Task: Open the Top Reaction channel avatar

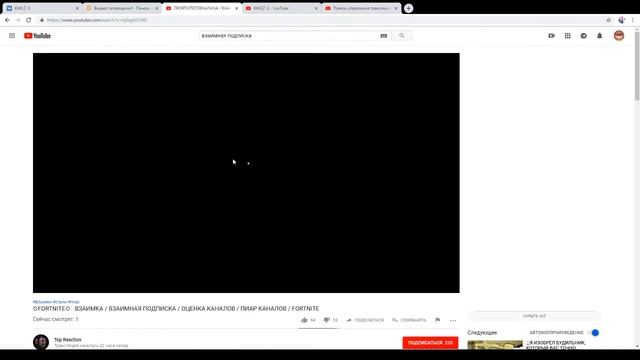Action: [x=41, y=342]
